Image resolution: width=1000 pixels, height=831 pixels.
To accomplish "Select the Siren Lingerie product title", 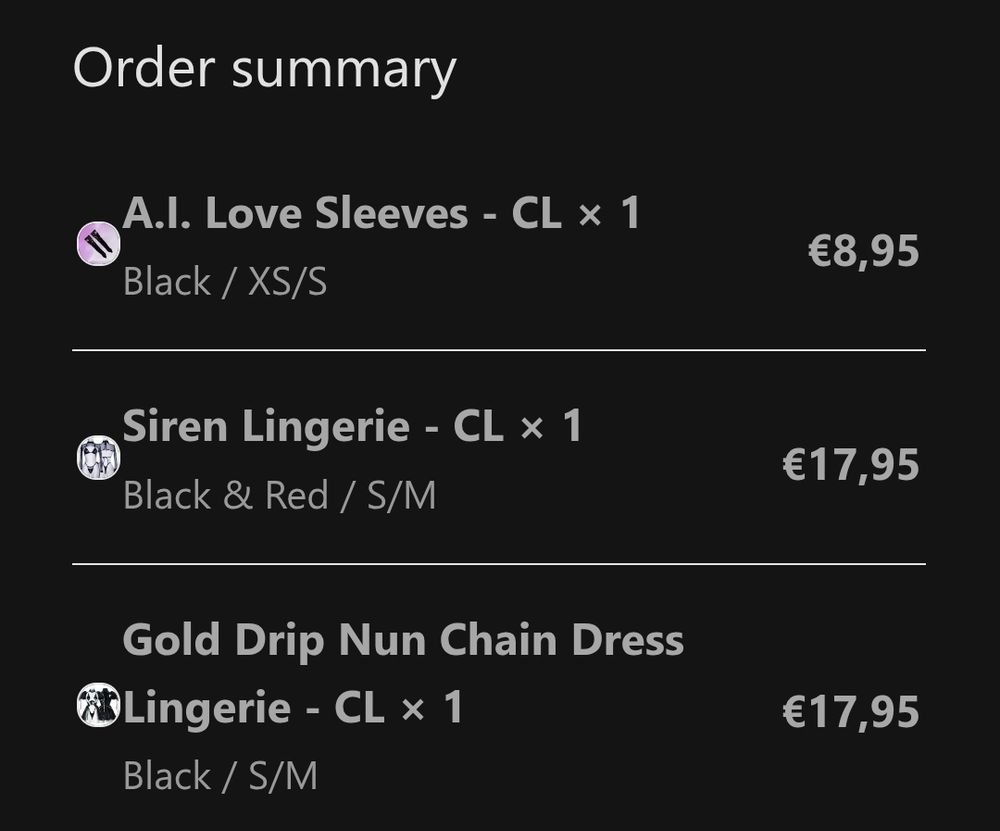I will pos(352,427).
